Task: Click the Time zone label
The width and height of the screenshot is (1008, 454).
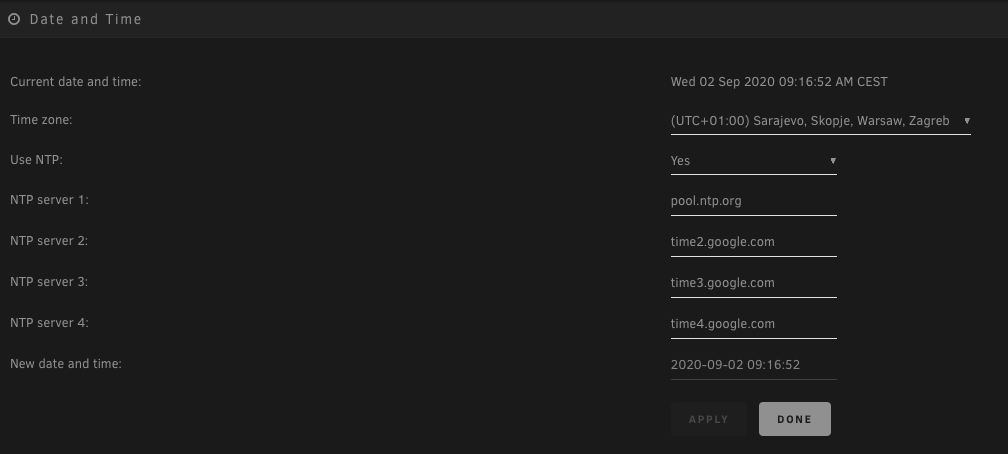Action: click(41, 120)
